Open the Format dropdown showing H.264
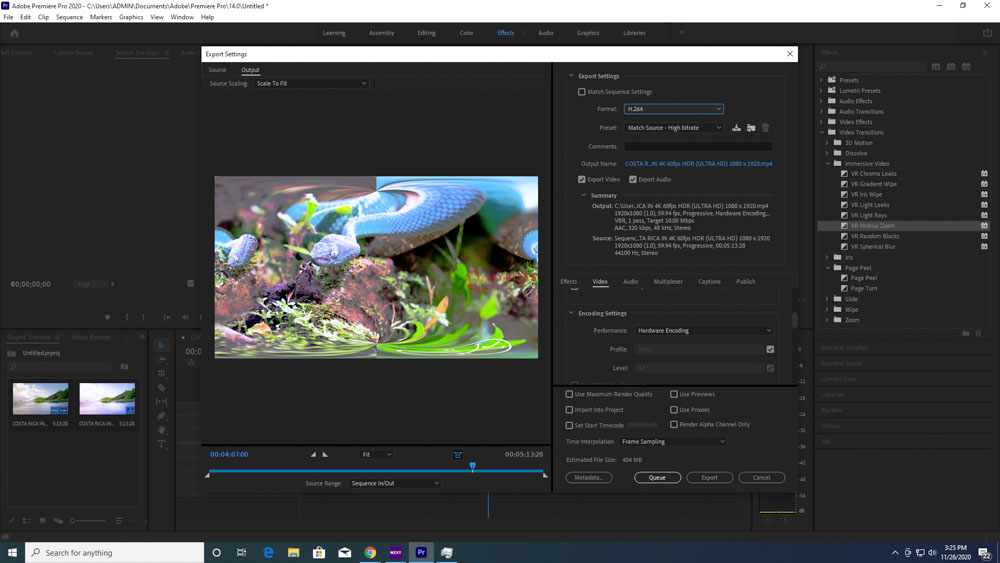1000x563 pixels. (x=673, y=109)
